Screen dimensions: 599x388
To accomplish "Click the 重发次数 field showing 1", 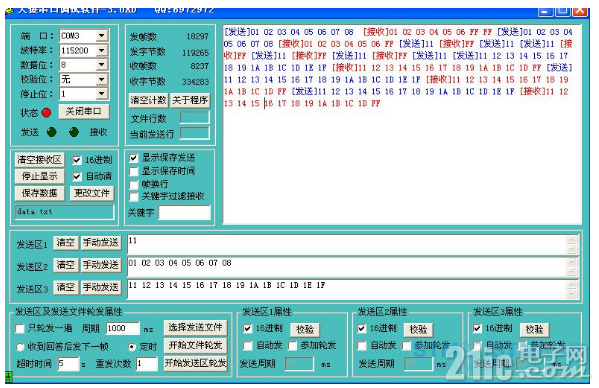I will pos(146,364).
